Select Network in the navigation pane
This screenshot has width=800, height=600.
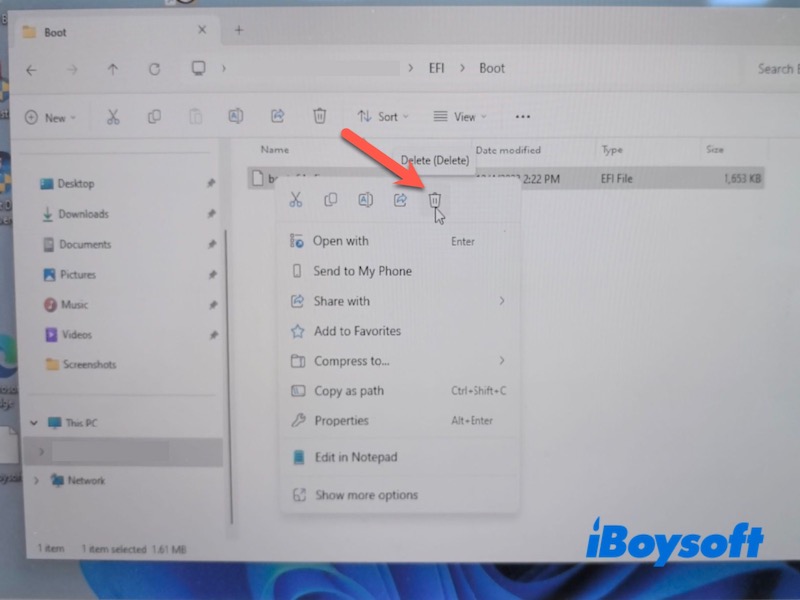86,480
